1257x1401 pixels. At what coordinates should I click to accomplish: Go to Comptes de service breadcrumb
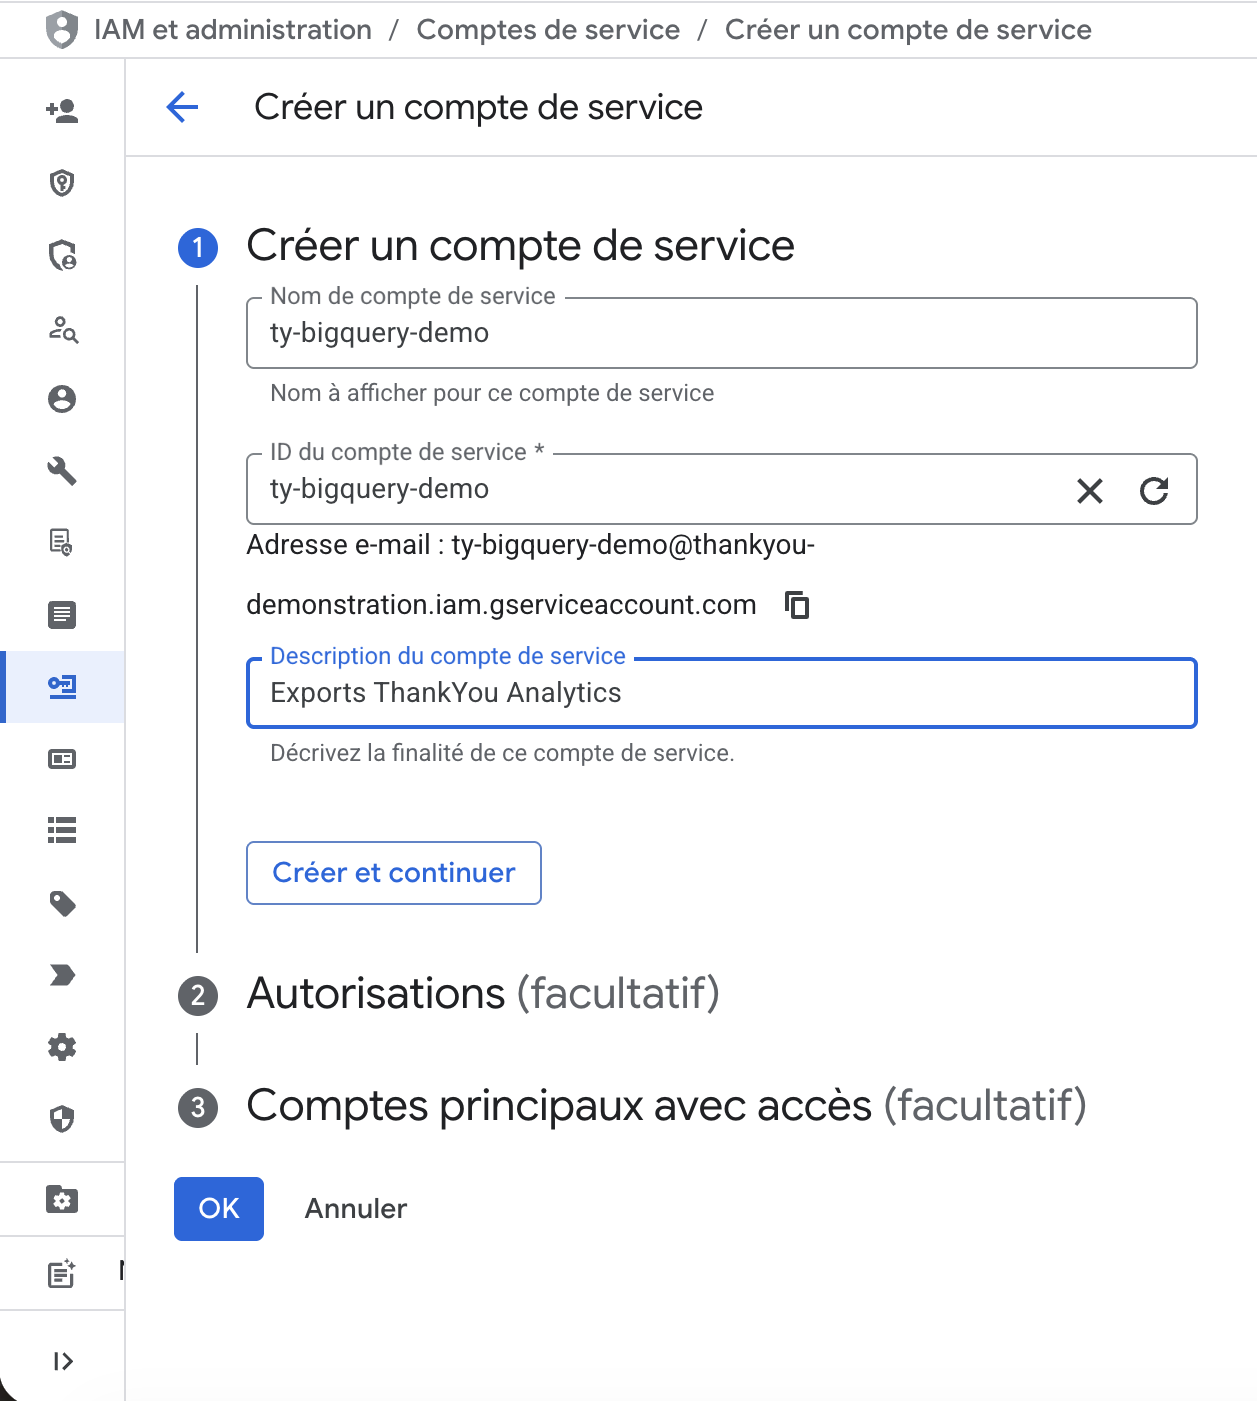coord(548,30)
